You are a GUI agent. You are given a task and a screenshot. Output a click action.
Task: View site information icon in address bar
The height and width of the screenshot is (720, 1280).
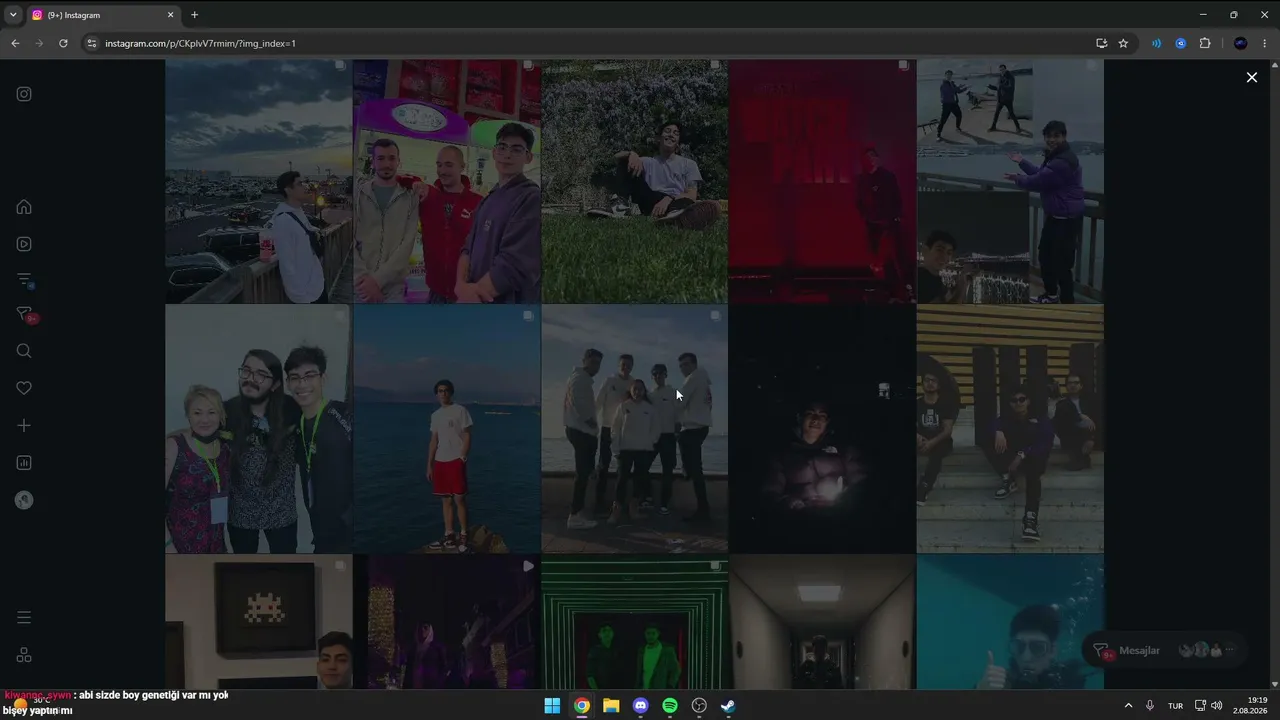(x=92, y=43)
